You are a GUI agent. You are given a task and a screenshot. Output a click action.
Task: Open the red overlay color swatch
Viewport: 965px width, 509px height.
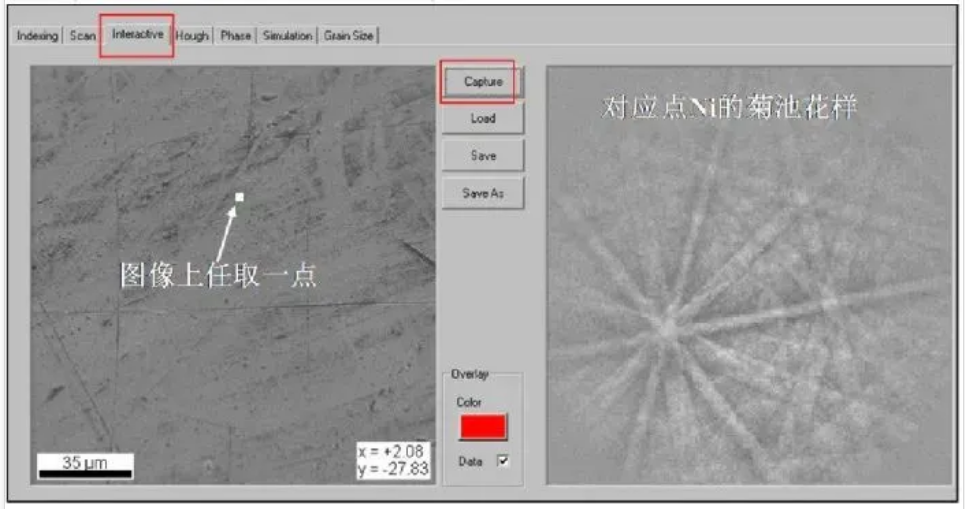483,427
